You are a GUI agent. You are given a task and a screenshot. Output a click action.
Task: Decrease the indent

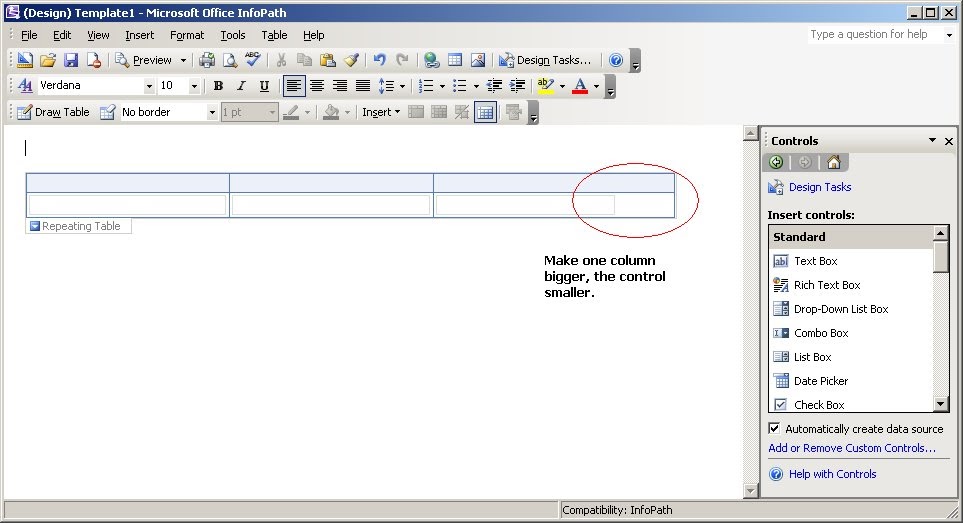[x=494, y=86]
